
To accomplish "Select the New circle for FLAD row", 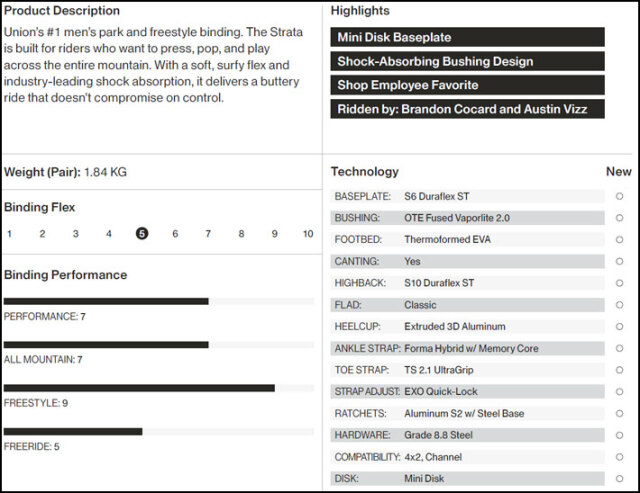I will click(x=619, y=305).
